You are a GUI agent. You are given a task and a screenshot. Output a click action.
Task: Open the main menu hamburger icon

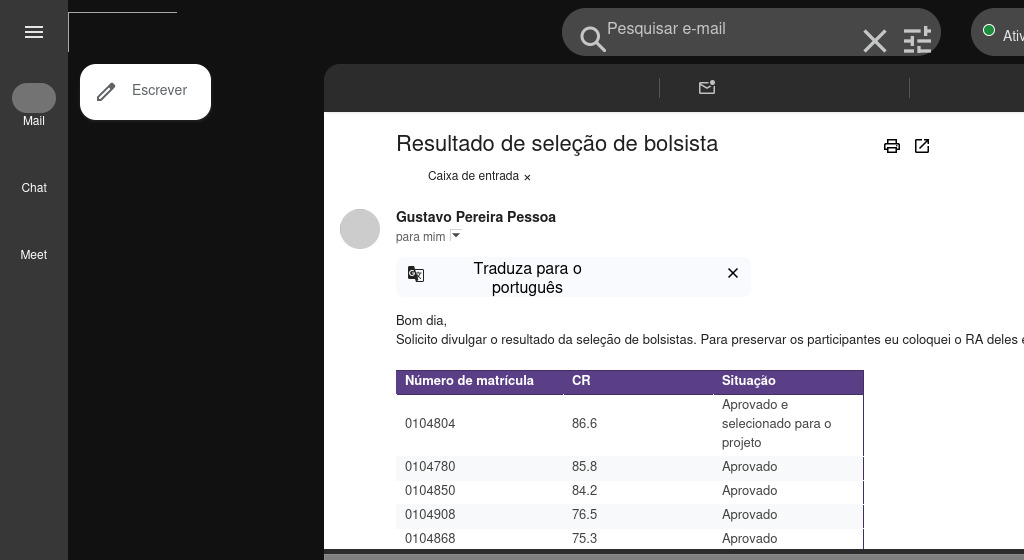(34, 32)
